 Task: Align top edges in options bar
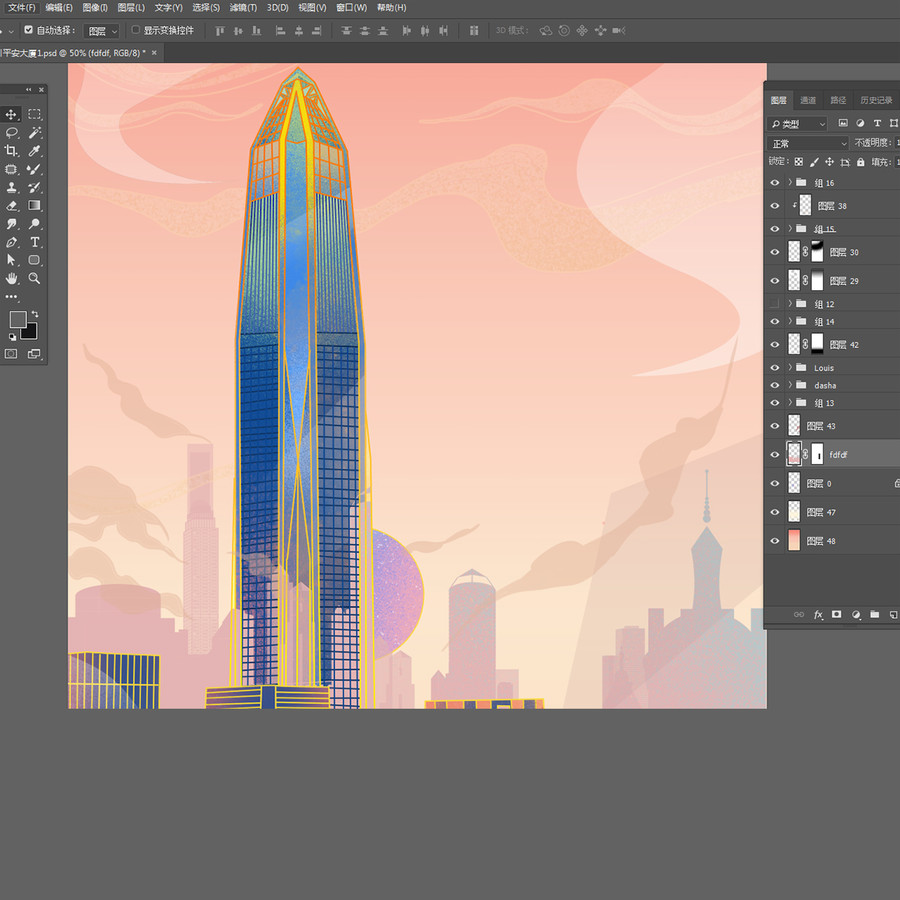(220, 30)
